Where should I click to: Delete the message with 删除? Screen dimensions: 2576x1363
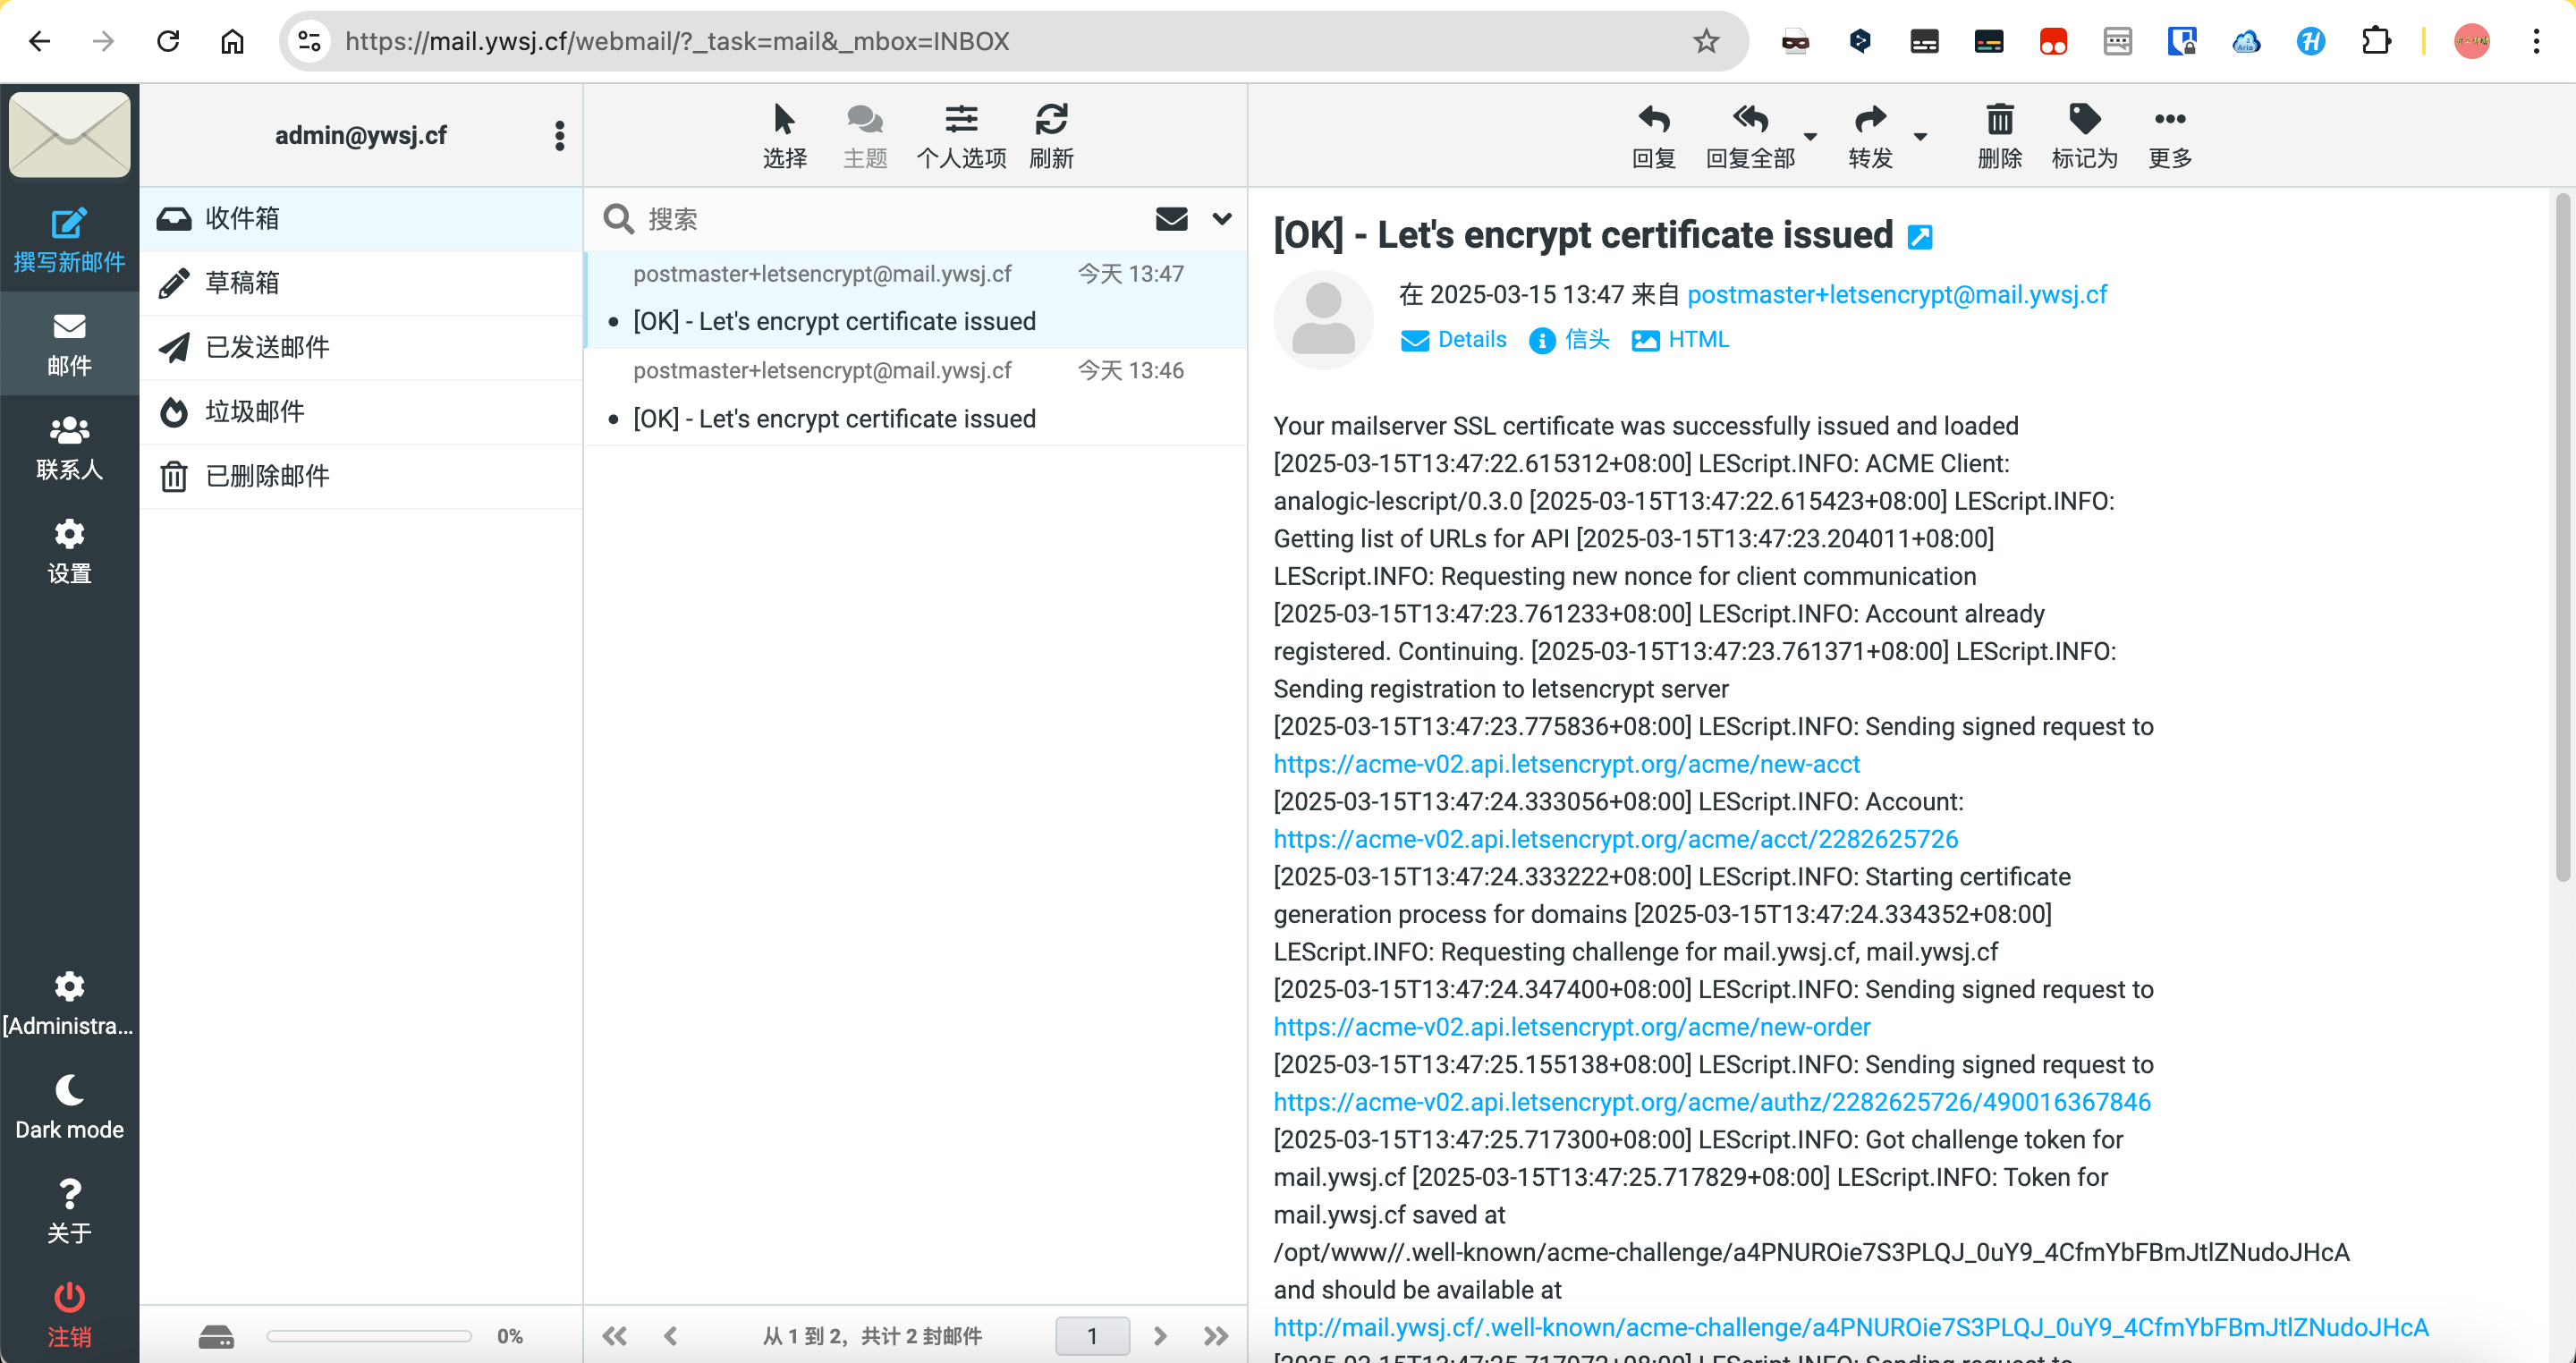click(x=1999, y=135)
